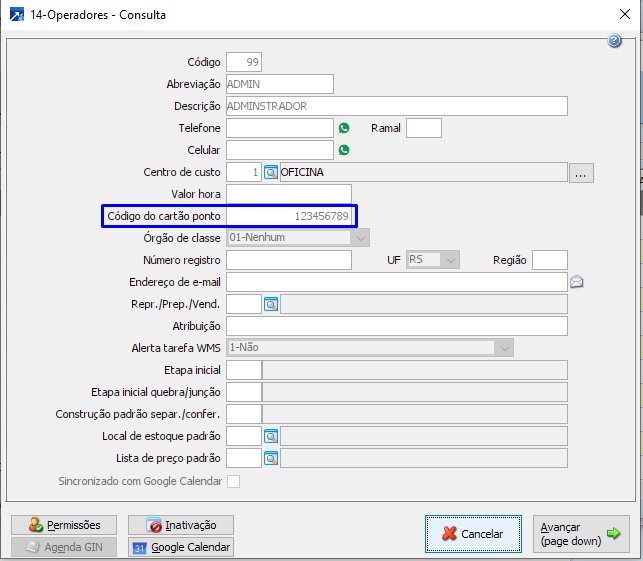Toggle the Sincronizado com Google Calendar checkbox
643x561 pixels.
(x=233, y=481)
